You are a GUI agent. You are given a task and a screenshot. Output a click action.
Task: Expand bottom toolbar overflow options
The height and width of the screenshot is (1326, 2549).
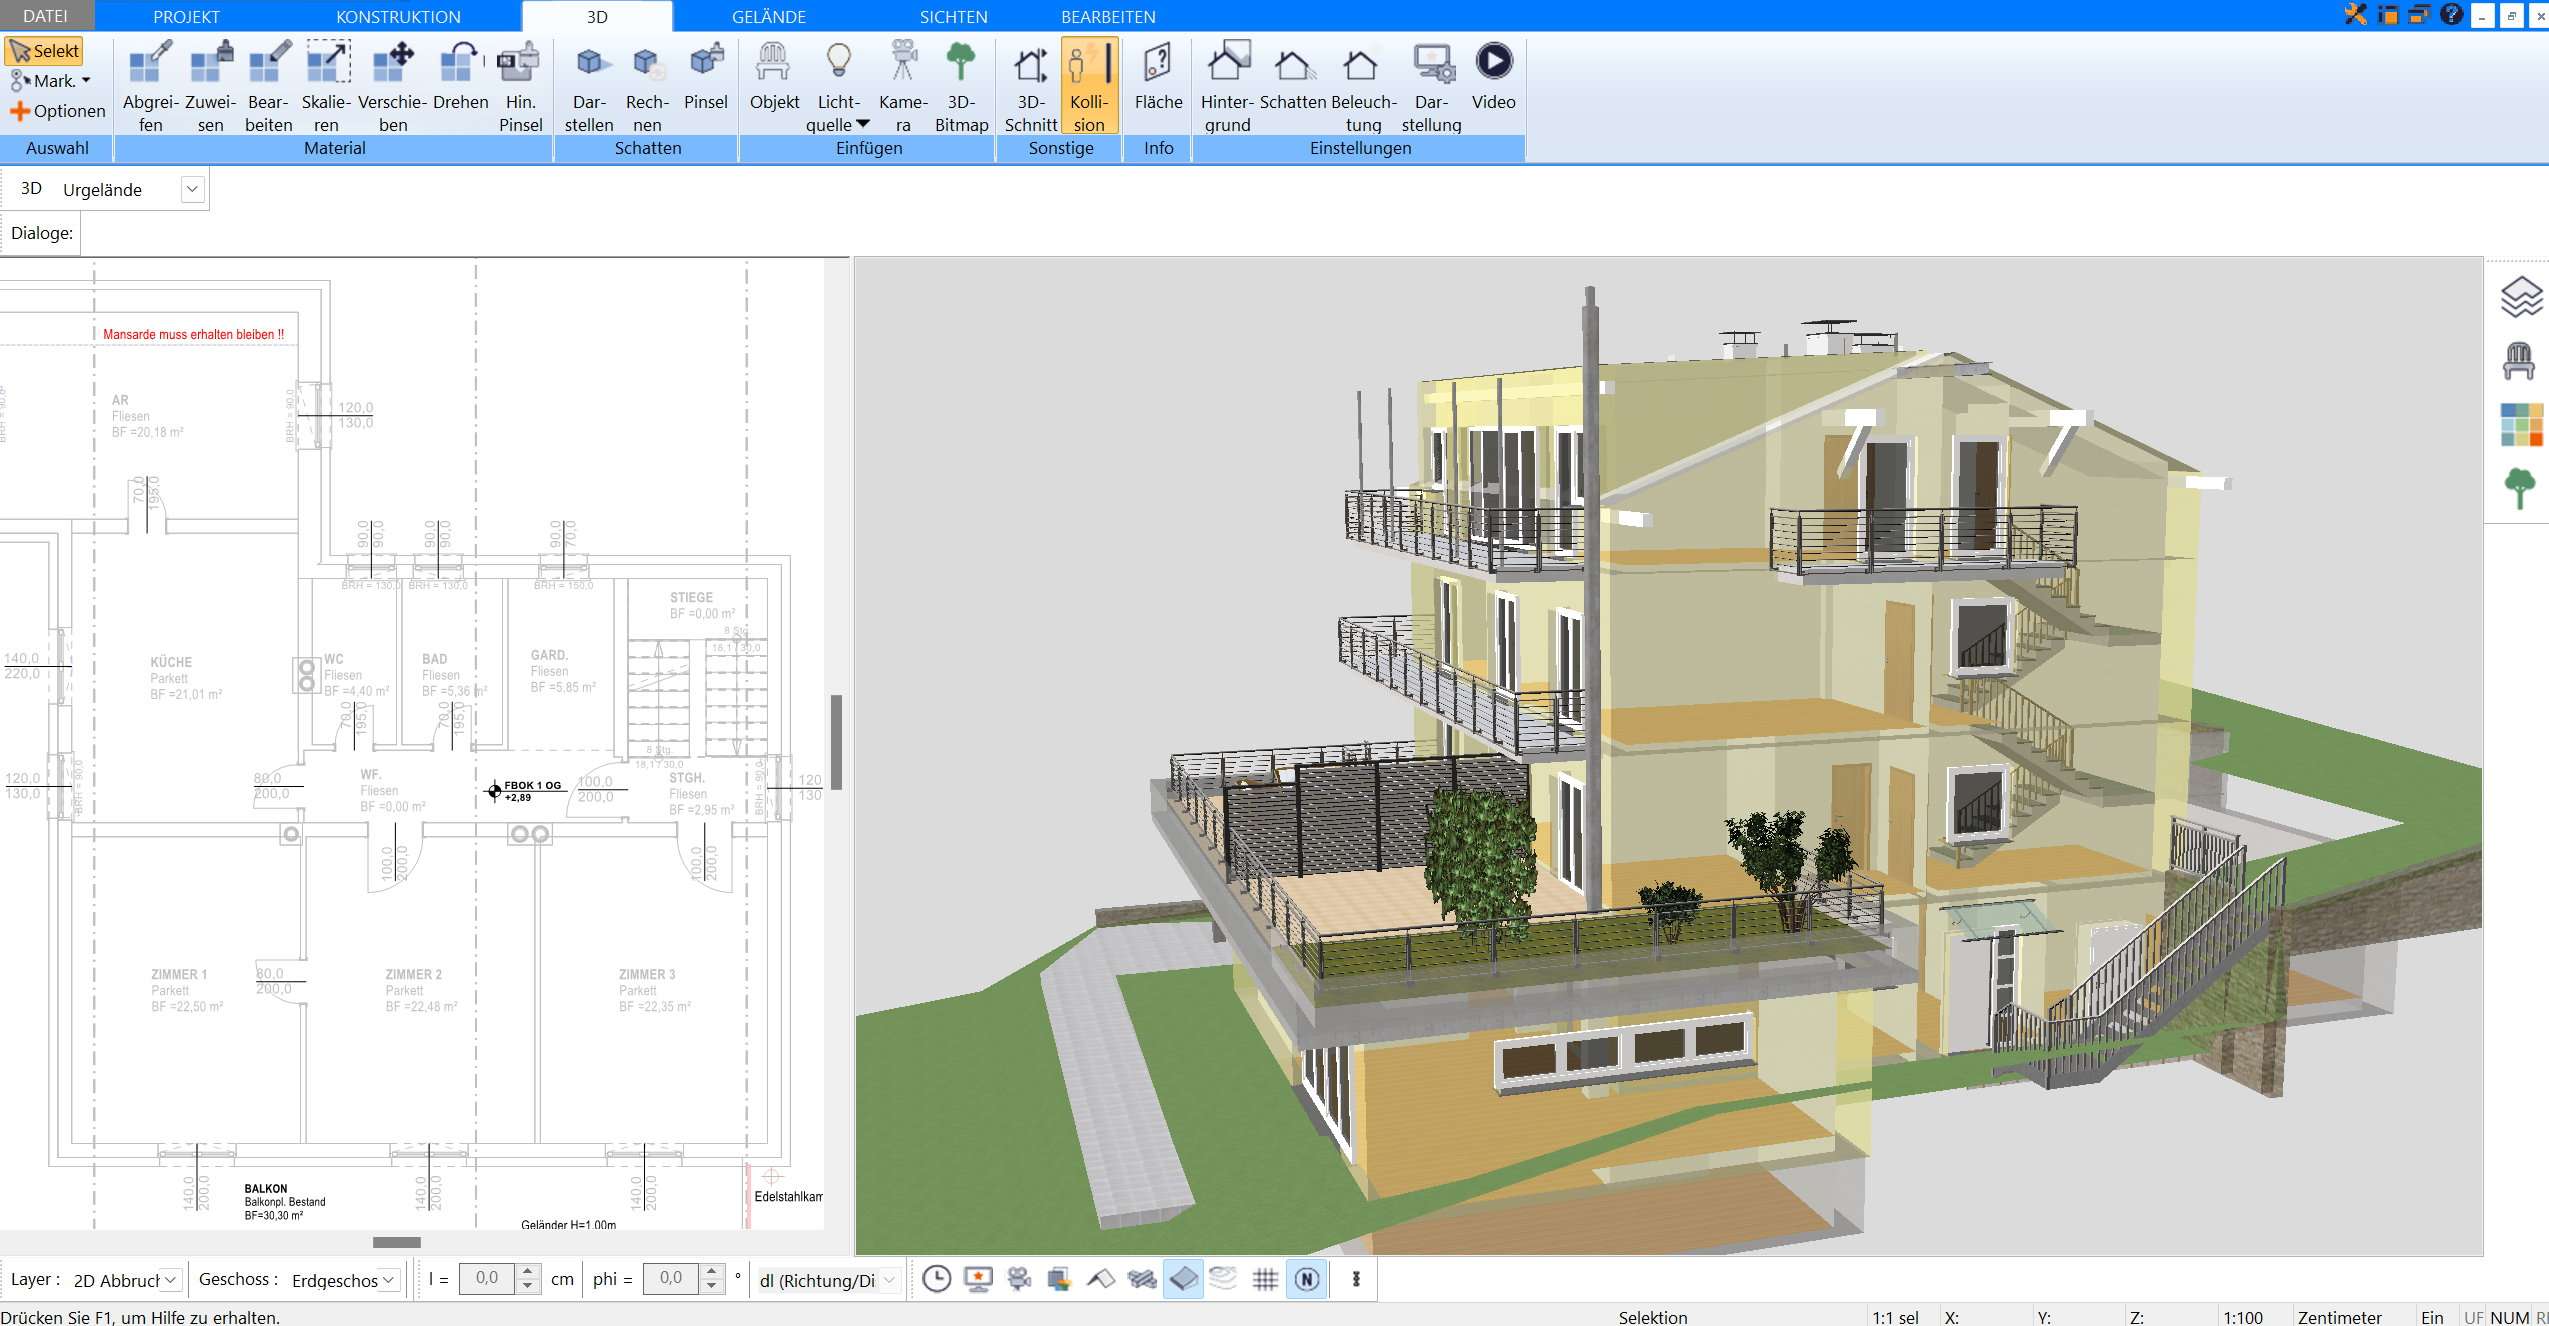coord(1356,1279)
